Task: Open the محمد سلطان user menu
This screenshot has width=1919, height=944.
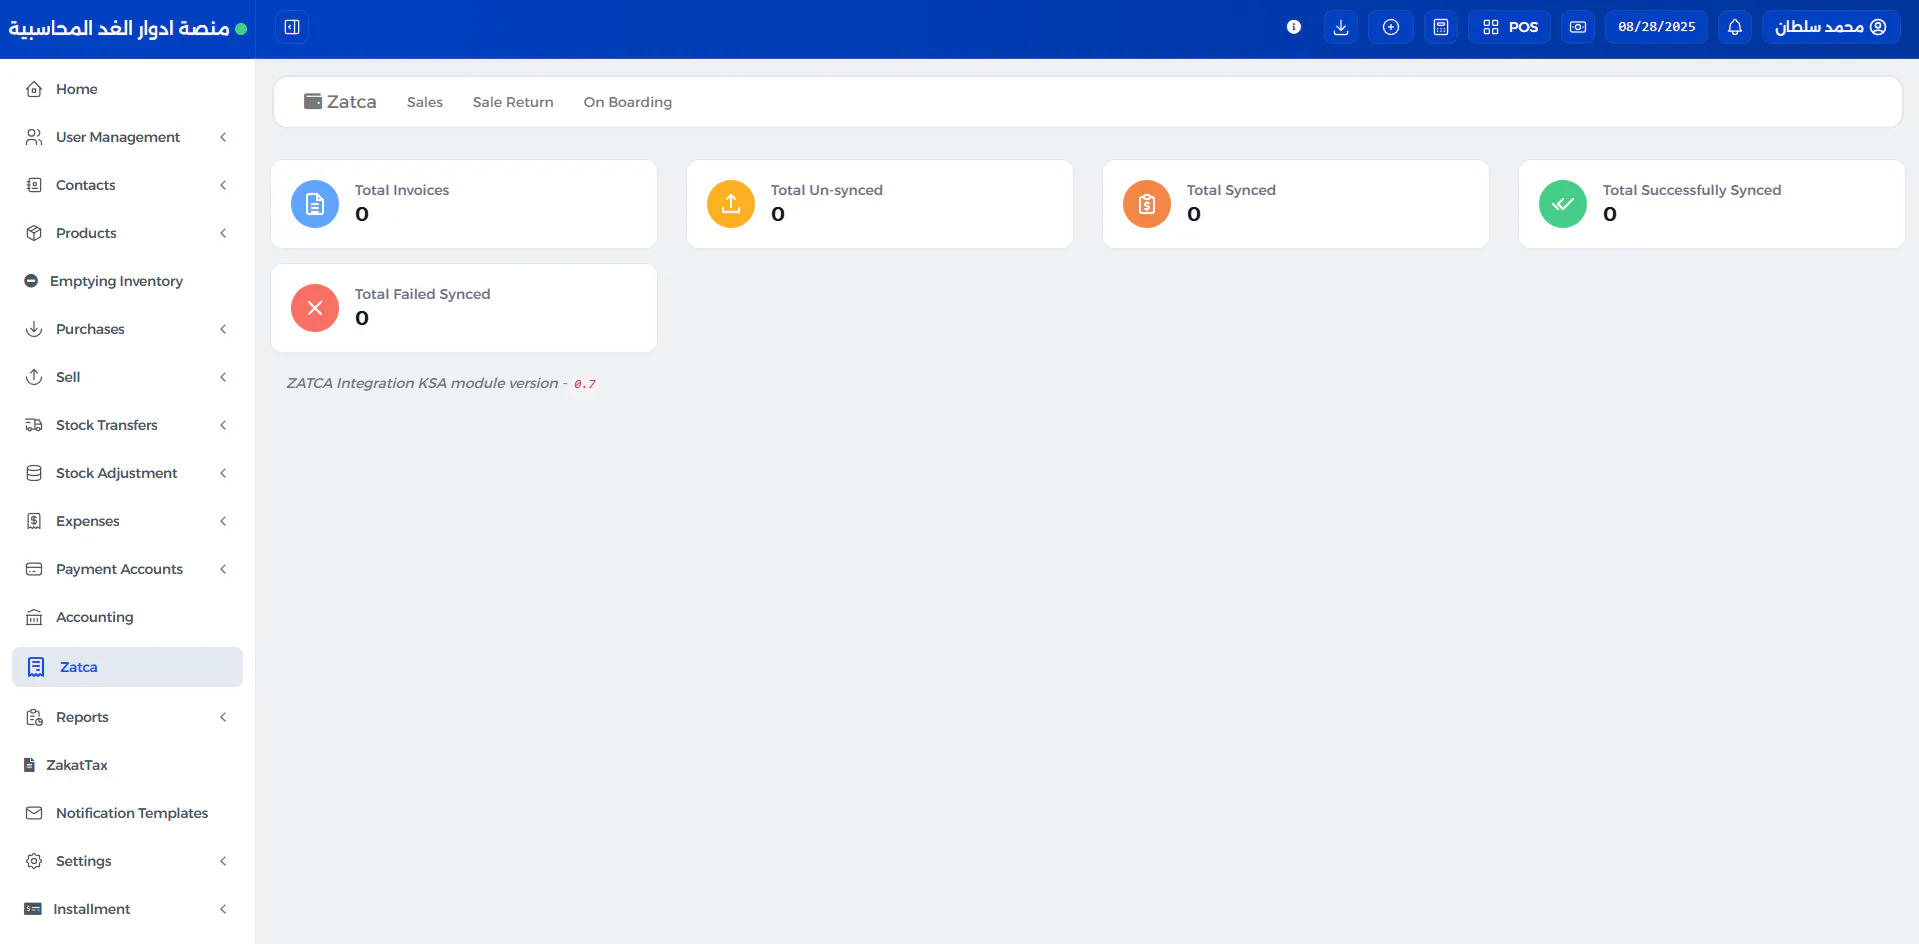Action: tap(1831, 27)
